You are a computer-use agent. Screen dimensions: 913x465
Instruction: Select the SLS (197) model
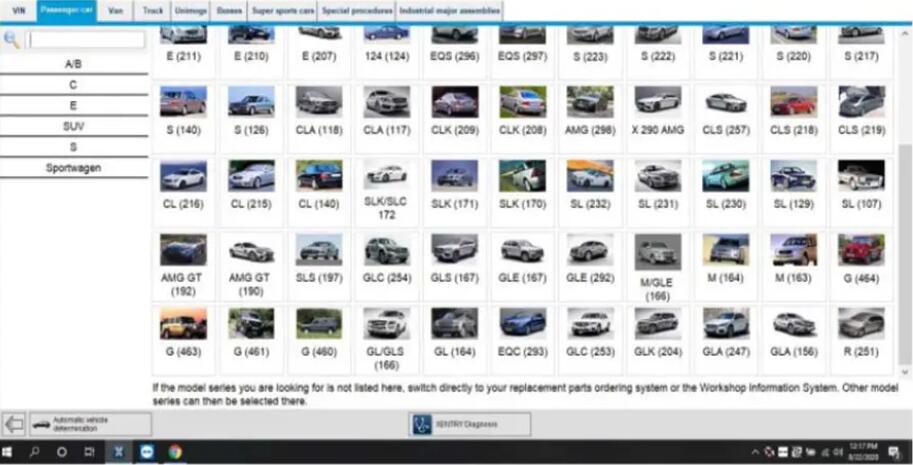319,265
